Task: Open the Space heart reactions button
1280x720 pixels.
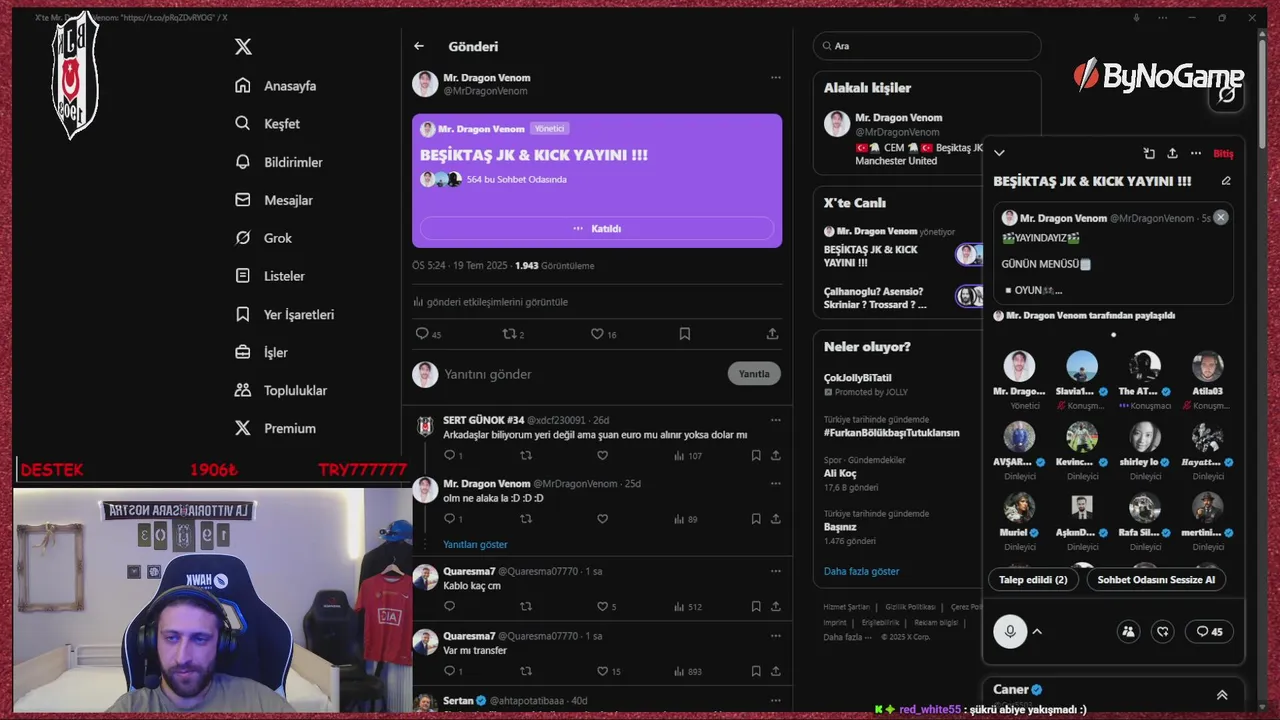Action: tap(1162, 631)
